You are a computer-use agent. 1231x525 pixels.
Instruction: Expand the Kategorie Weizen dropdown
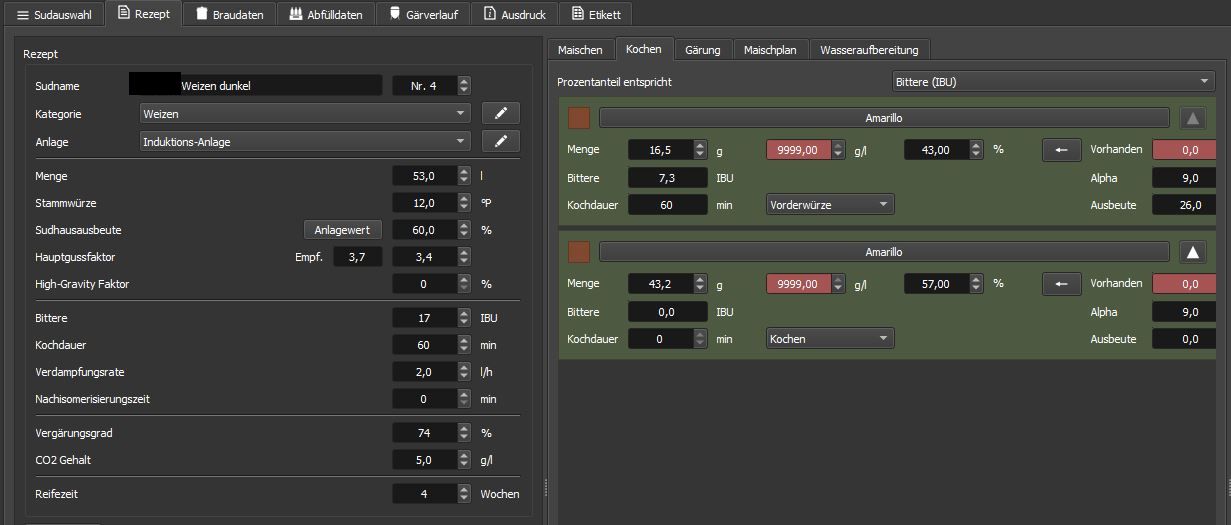[x=305, y=114]
